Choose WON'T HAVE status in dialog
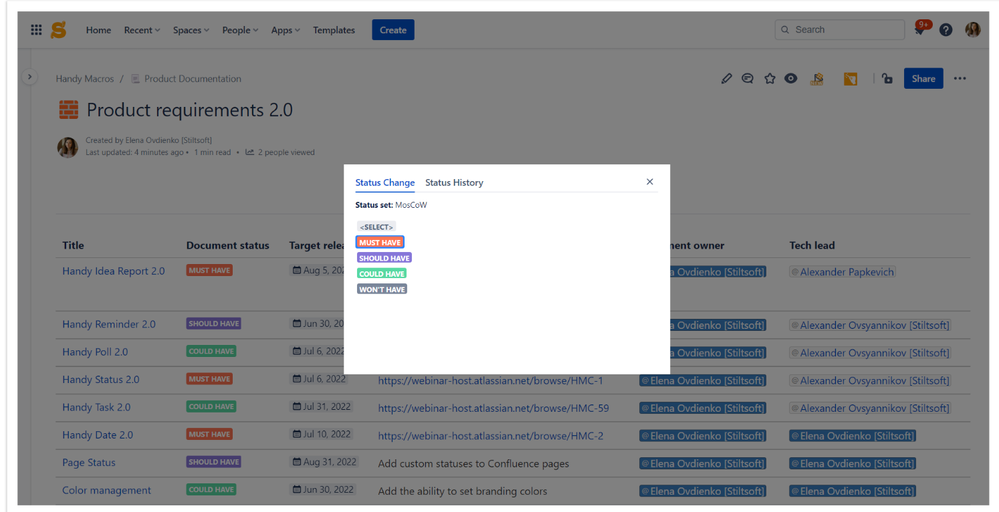 382,289
